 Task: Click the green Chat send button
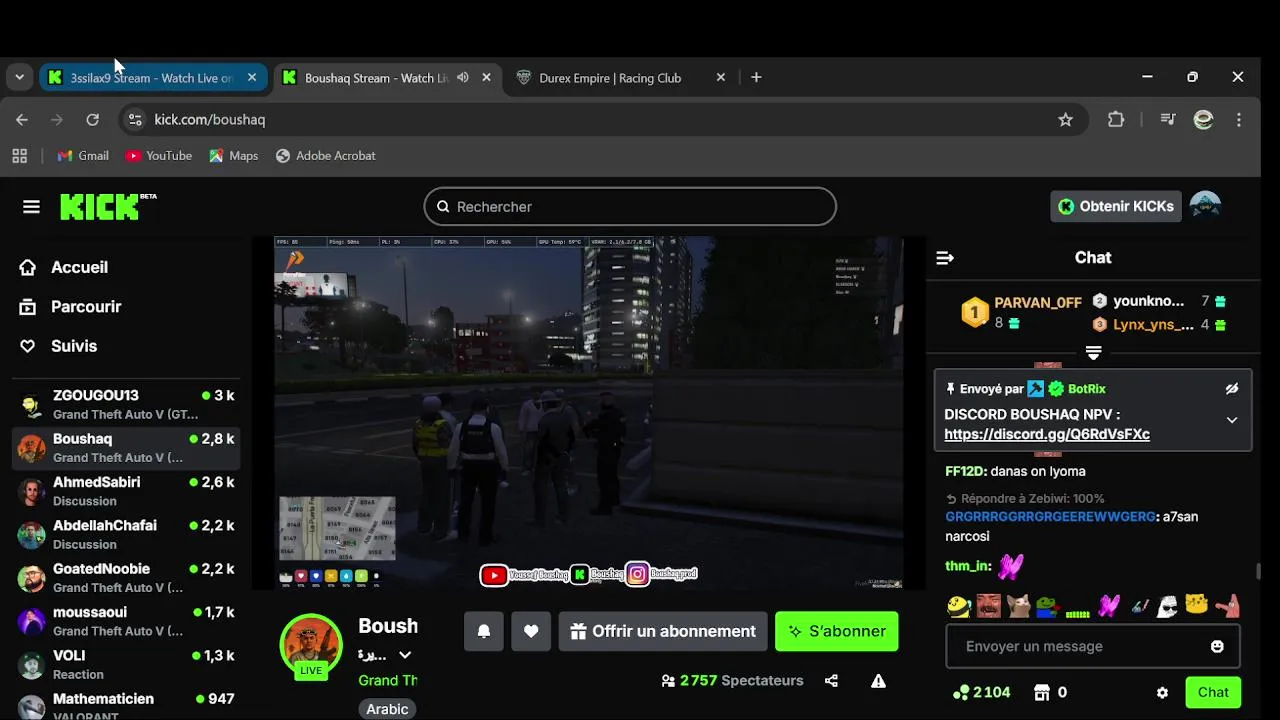pos(1213,692)
